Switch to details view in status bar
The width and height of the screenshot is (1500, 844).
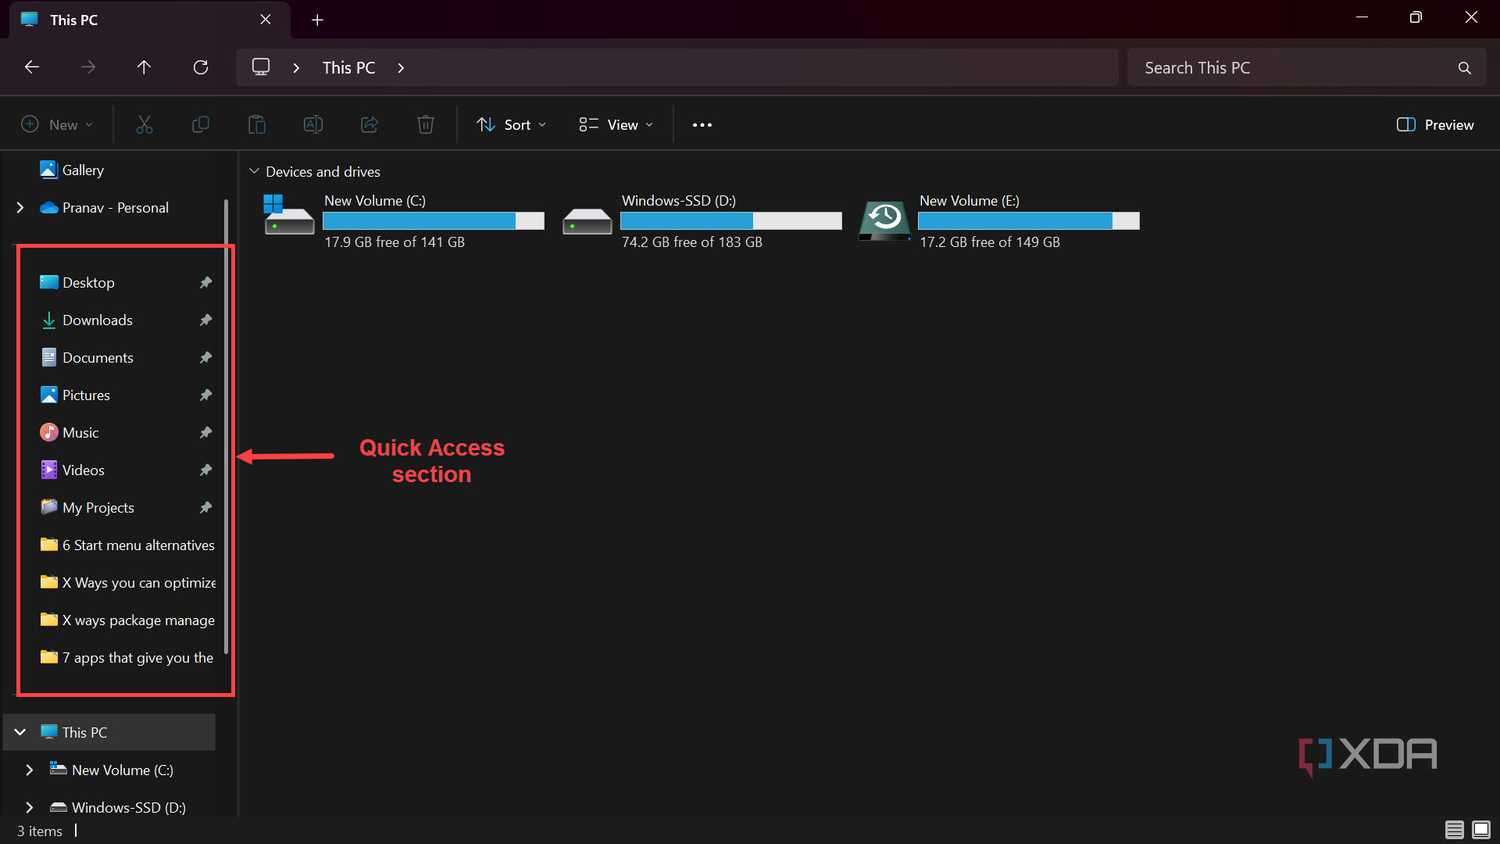point(1454,830)
